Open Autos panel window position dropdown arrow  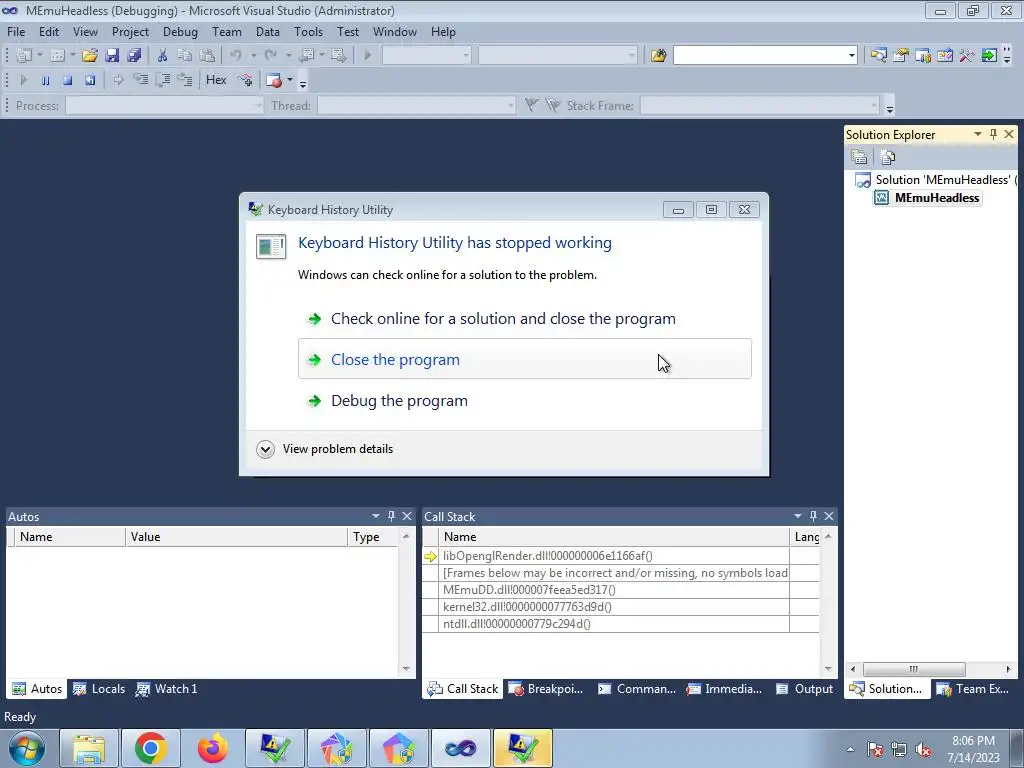[x=376, y=516]
